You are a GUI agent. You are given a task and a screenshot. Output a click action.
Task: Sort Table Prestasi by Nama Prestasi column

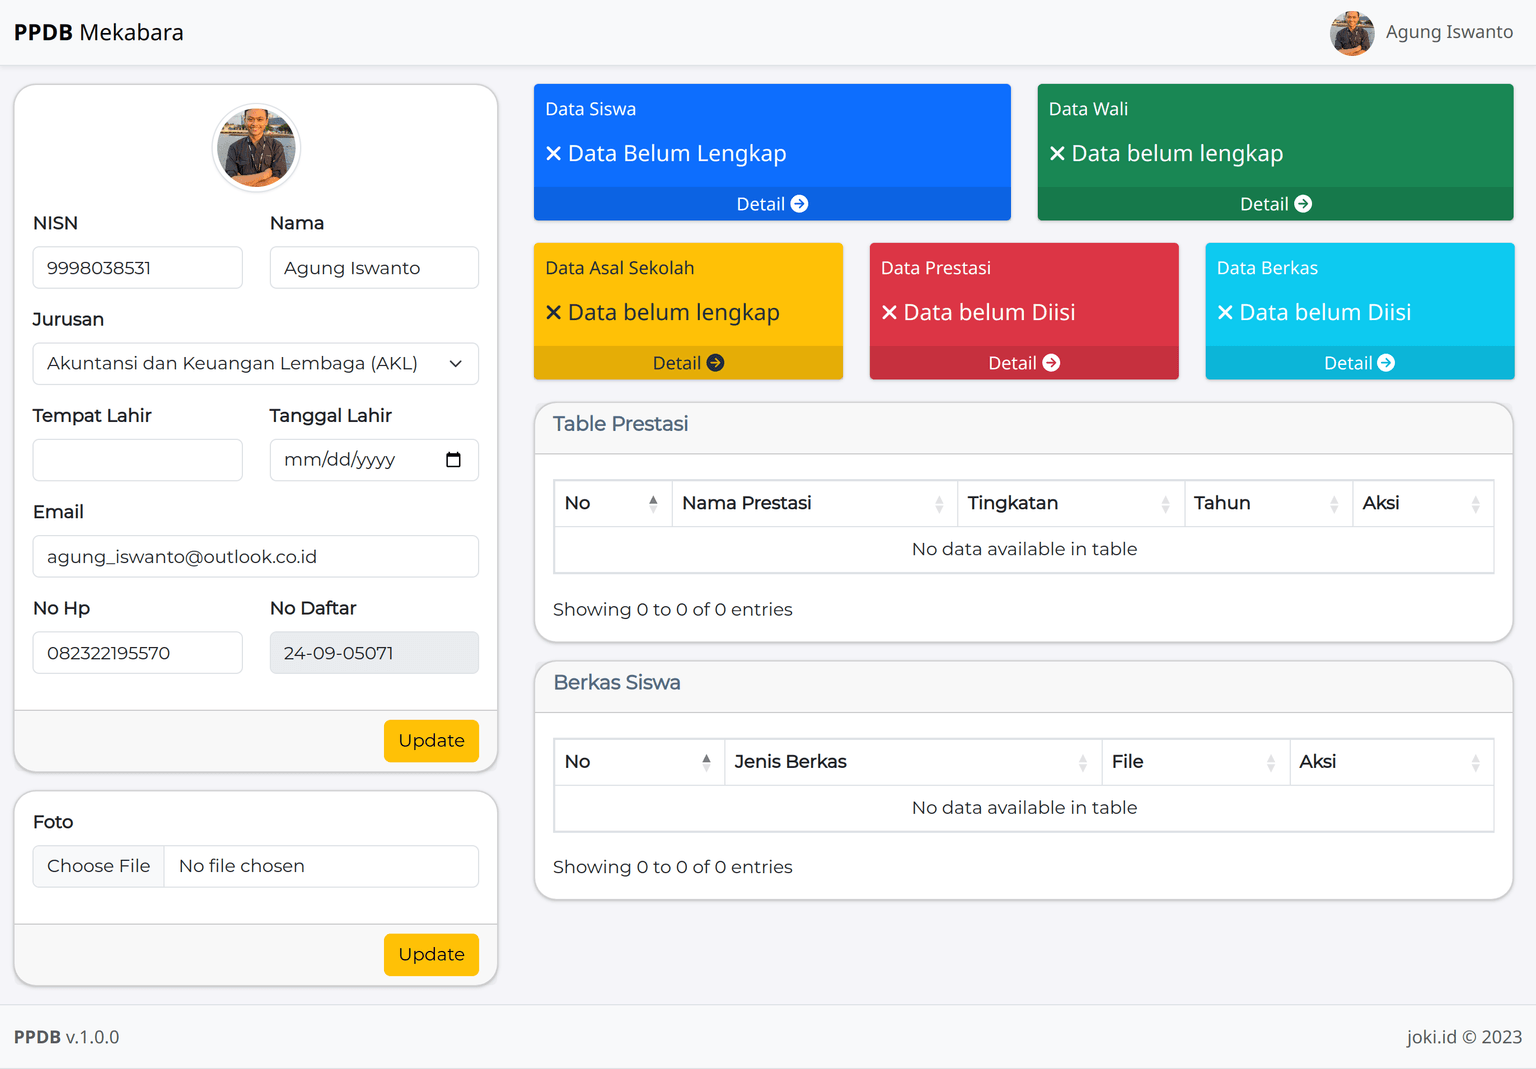813,503
